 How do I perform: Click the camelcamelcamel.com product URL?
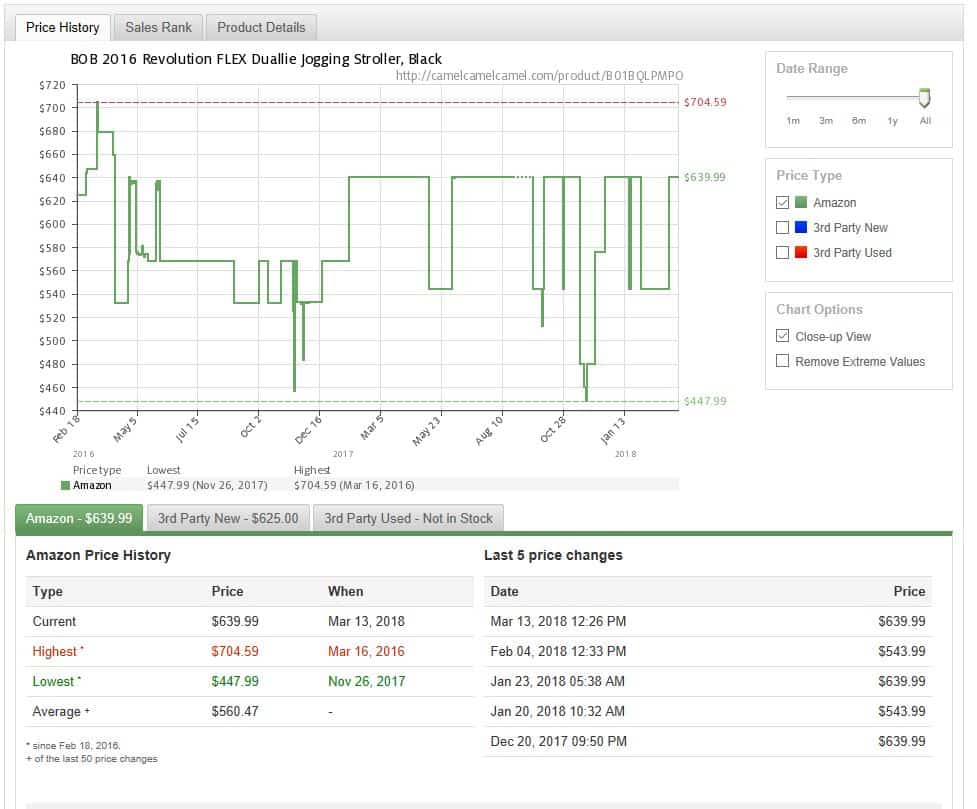[540, 75]
